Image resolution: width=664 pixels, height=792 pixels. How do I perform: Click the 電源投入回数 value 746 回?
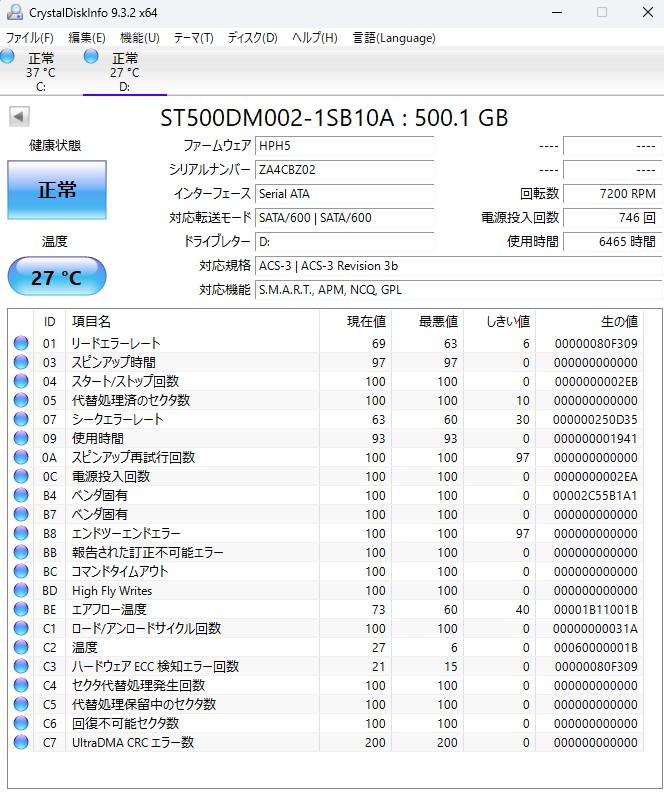612,218
